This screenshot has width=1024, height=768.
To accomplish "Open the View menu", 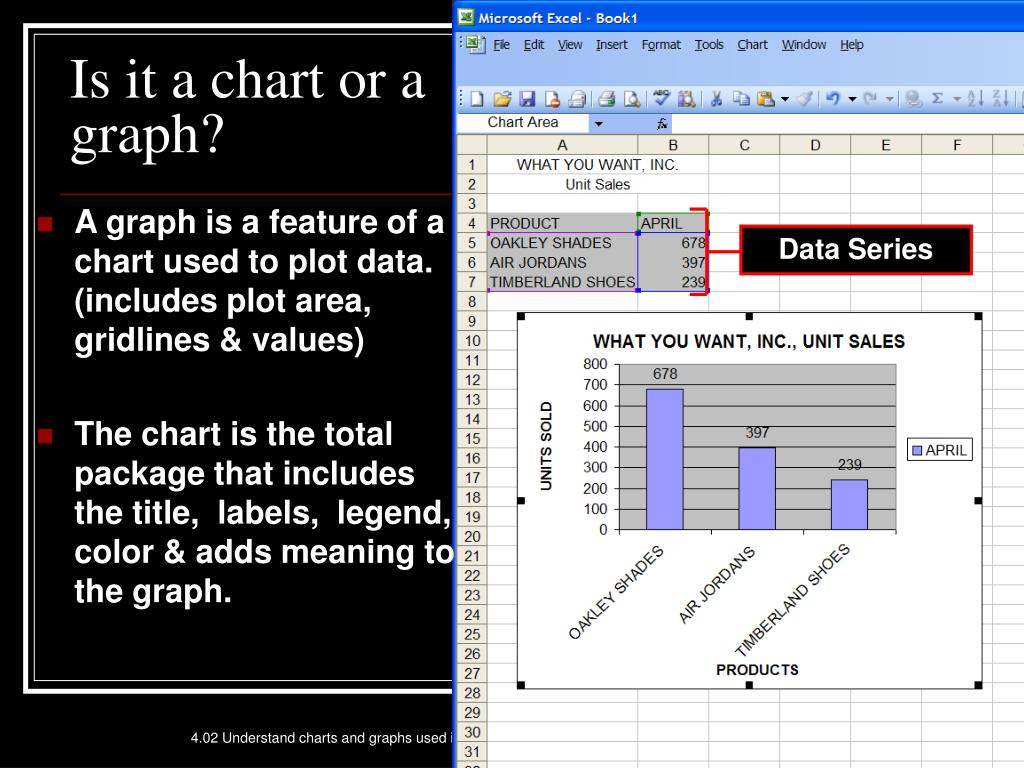I will (569, 44).
